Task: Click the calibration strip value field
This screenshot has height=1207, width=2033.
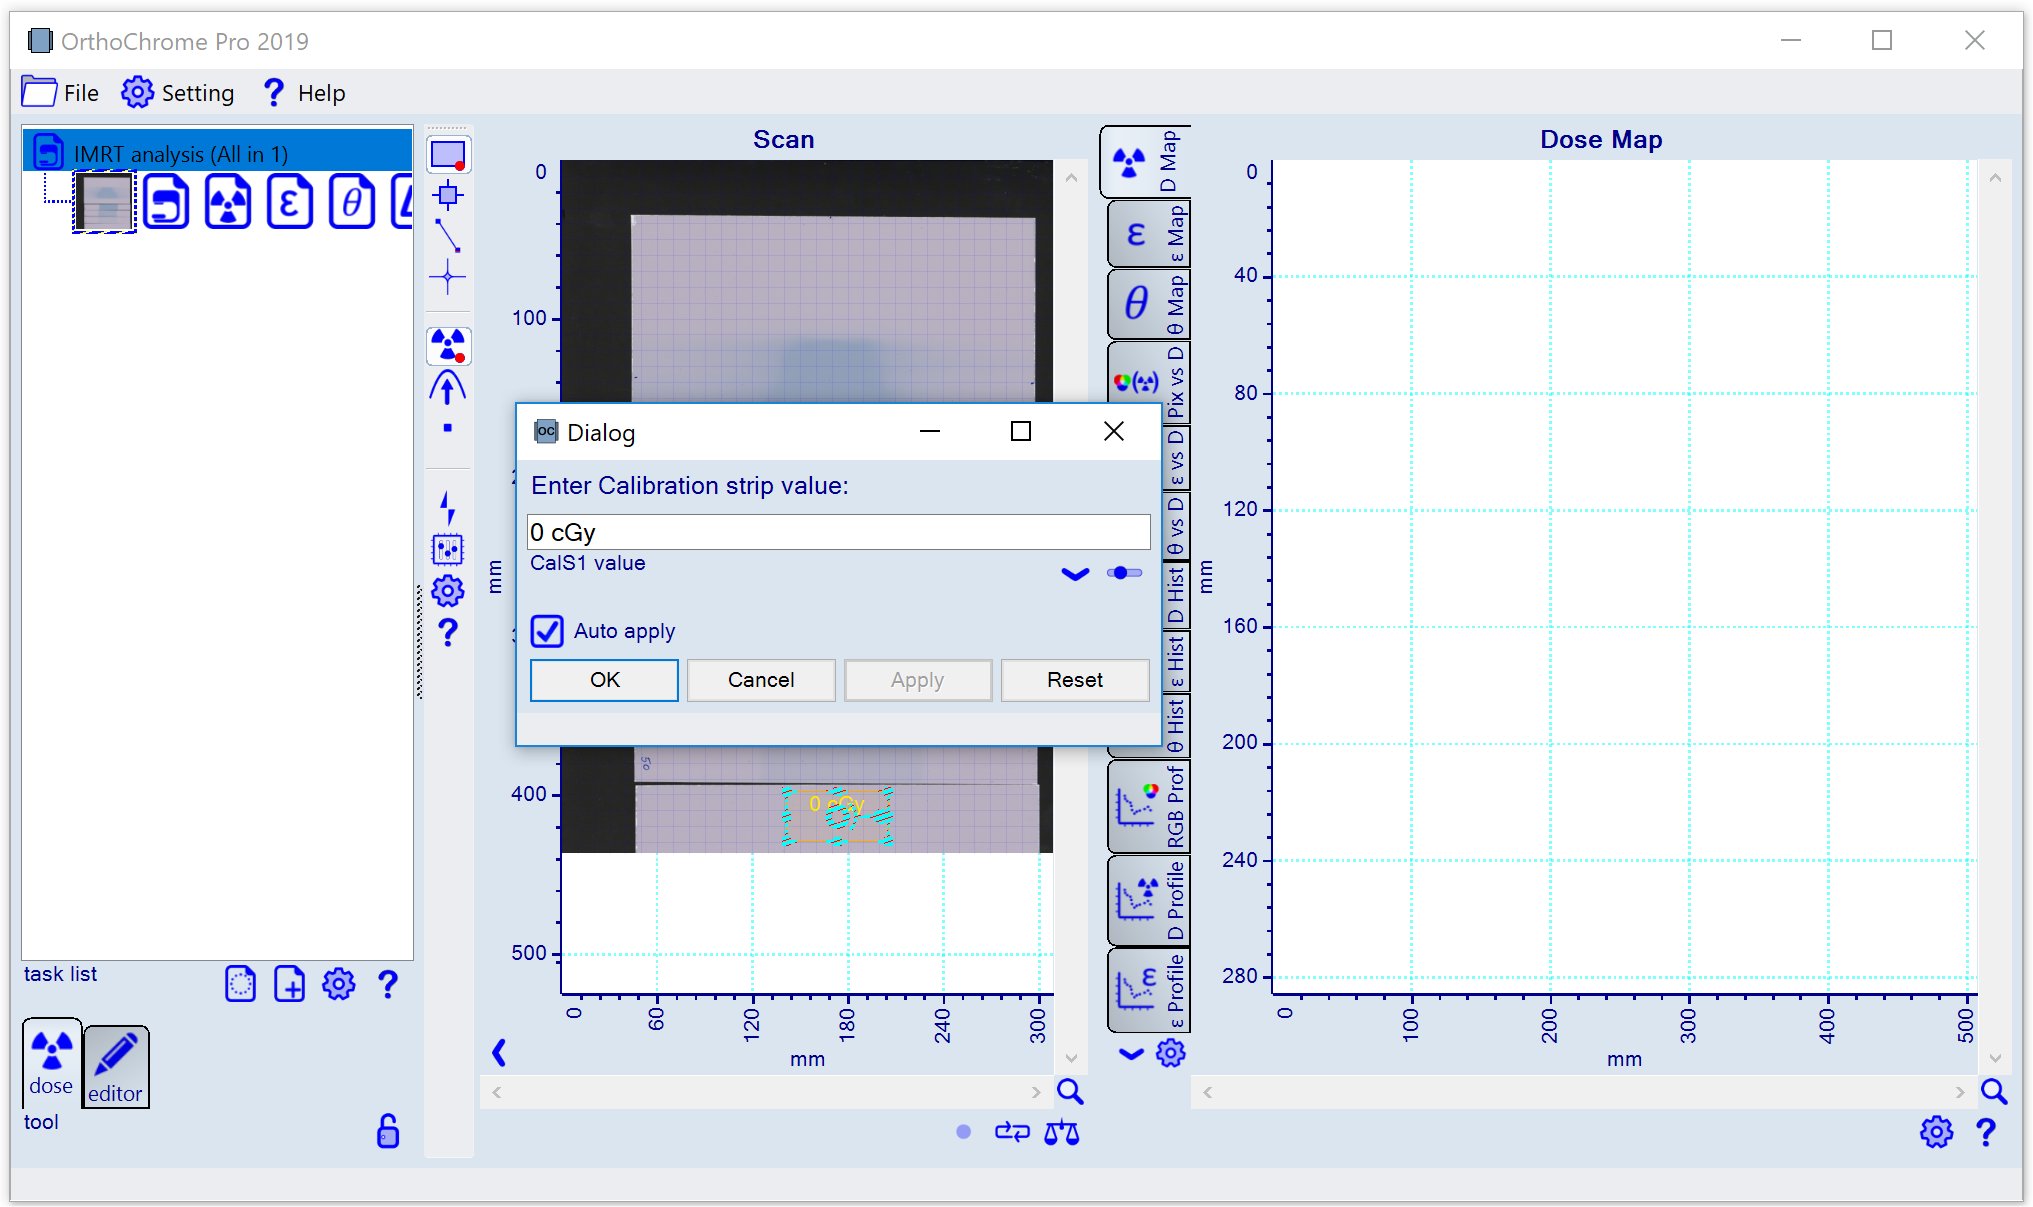Action: [x=838, y=532]
